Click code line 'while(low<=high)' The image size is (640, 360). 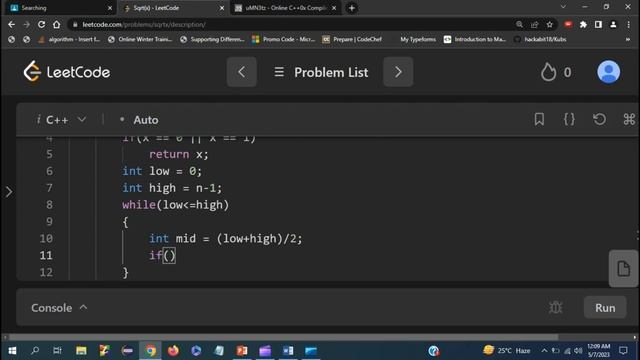176,205
